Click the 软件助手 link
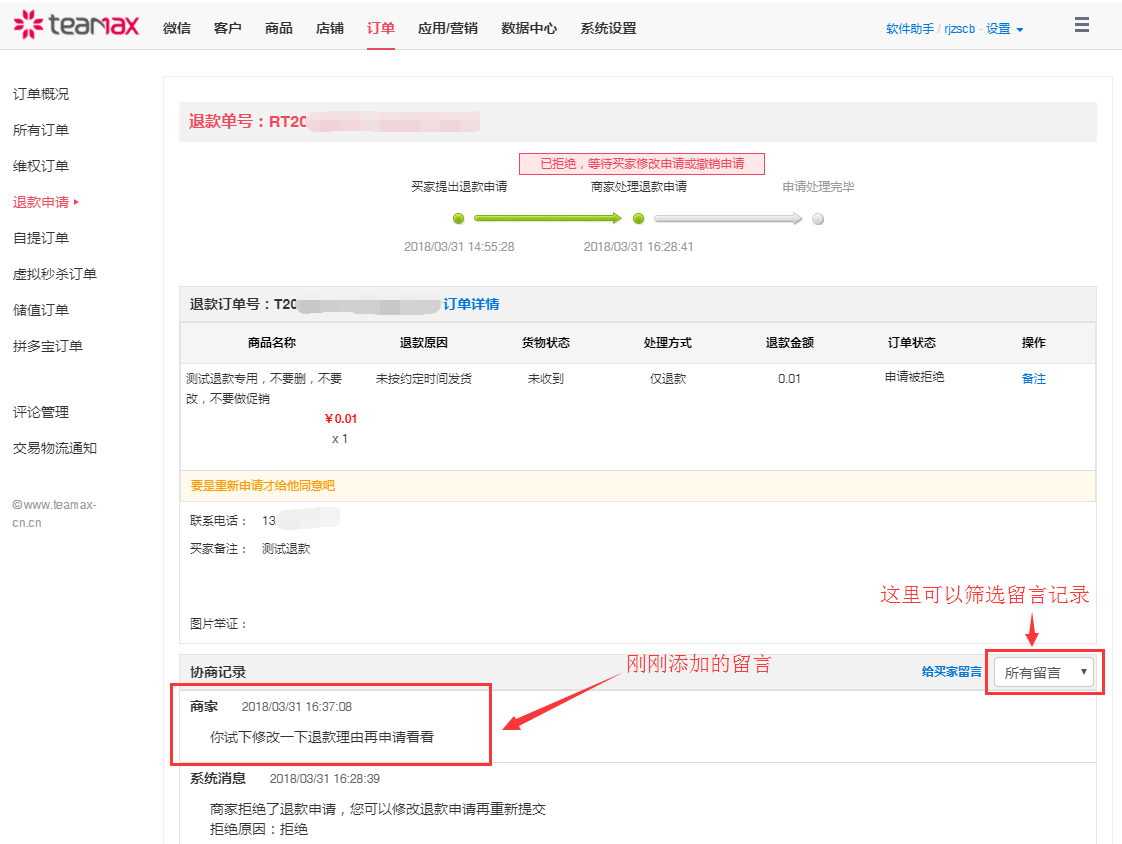 [909, 29]
